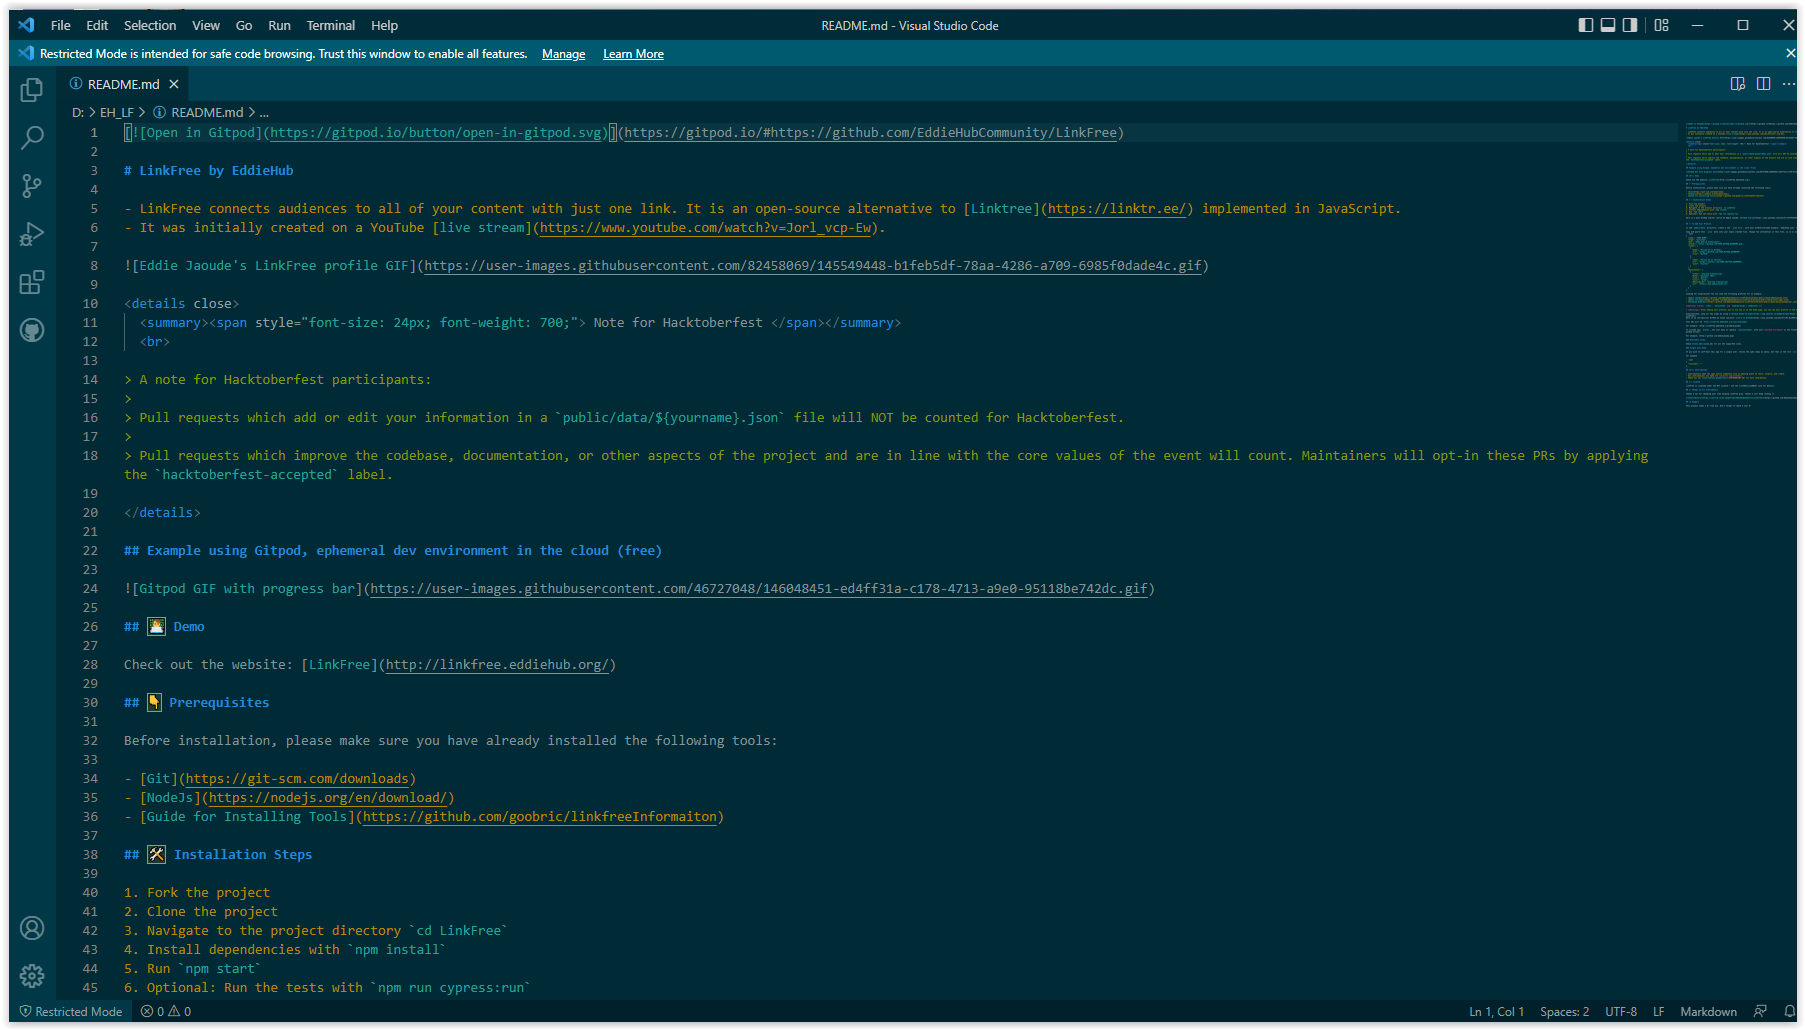Toggle the panel visibility
Viewport: 1805px width, 1030px height.
click(1607, 25)
